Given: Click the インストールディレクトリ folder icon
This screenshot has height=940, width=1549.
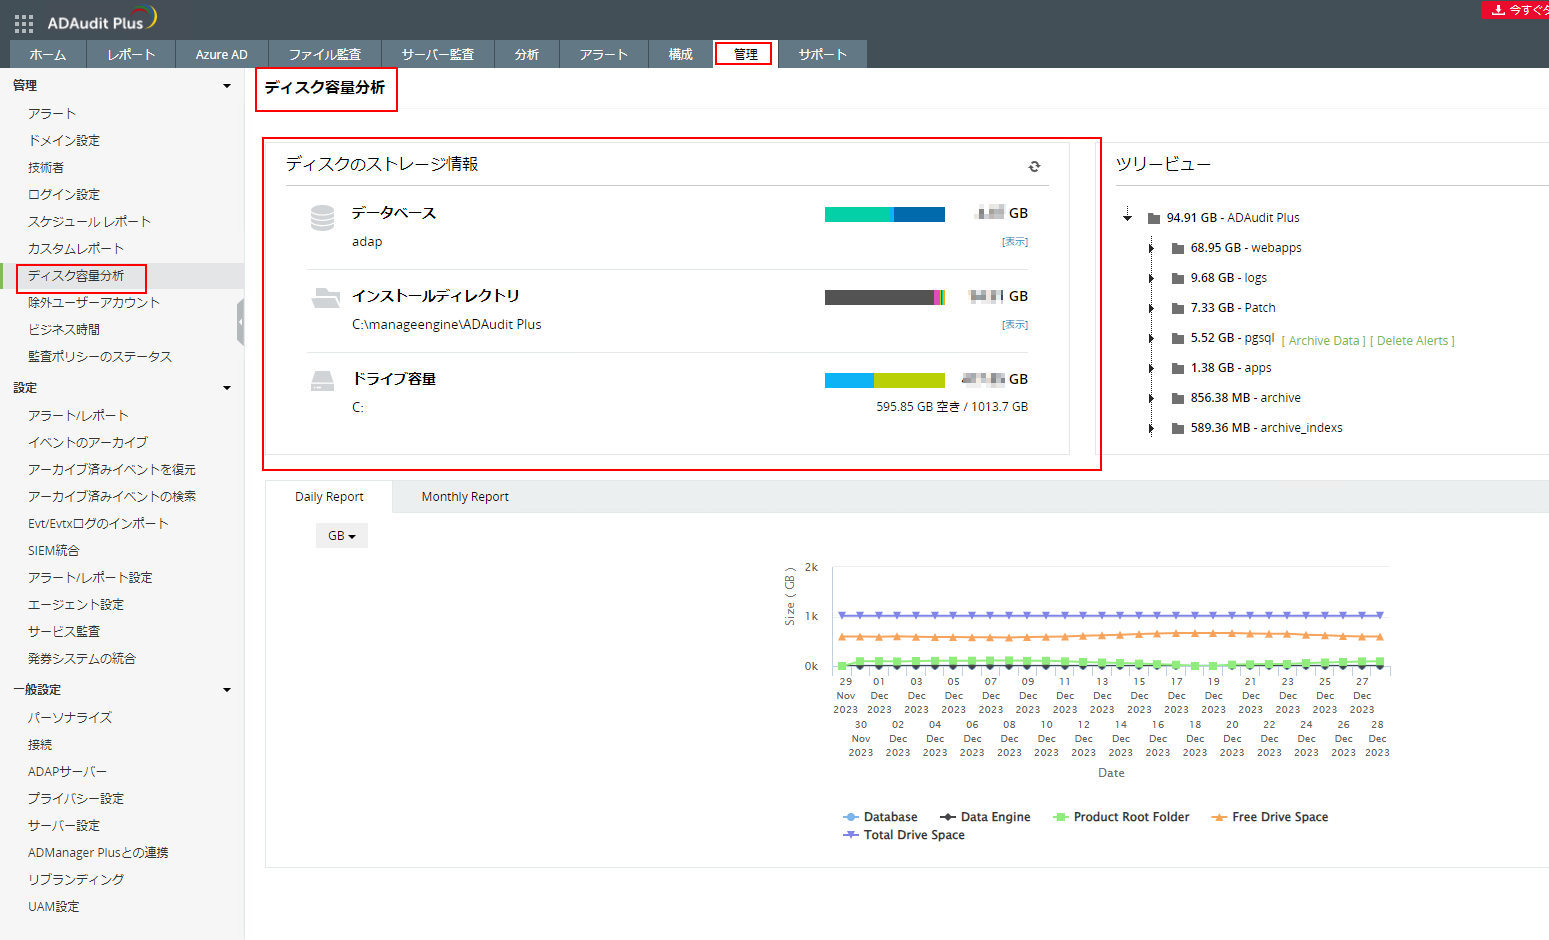Looking at the screenshot, I should pyautogui.click(x=325, y=297).
